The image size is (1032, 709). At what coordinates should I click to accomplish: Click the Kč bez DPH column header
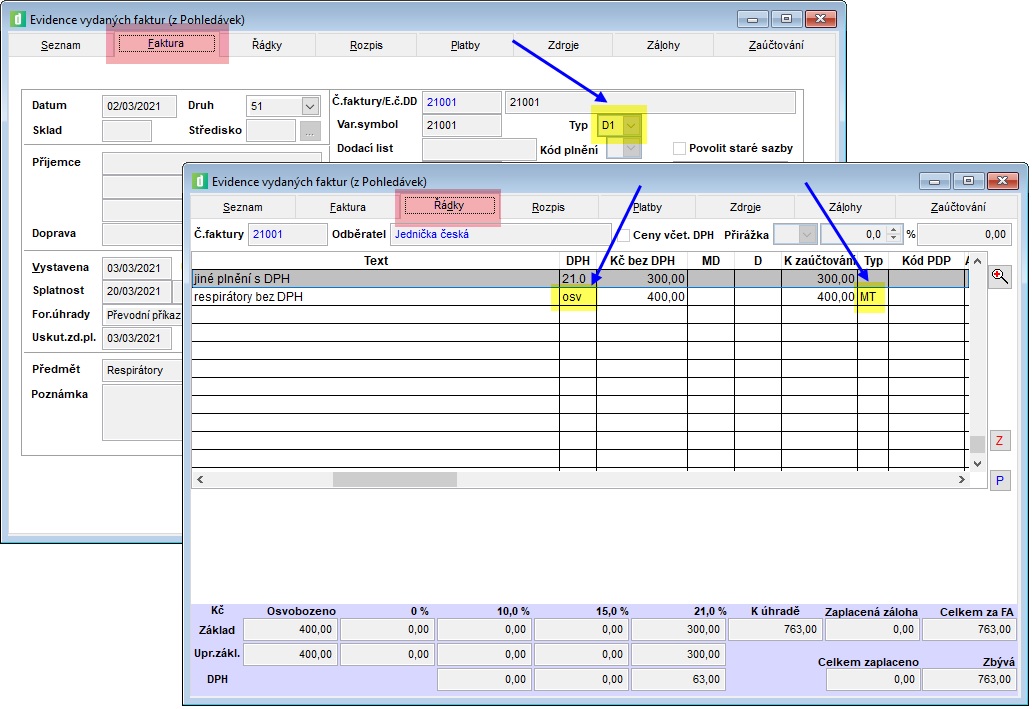point(642,261)
